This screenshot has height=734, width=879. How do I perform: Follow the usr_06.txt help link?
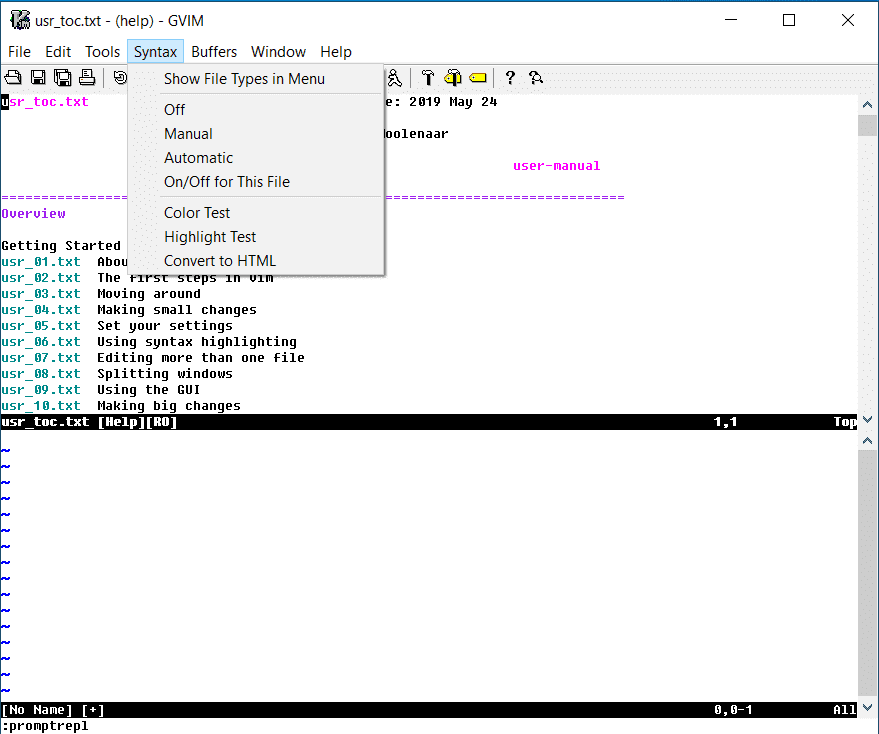click(x=41, y=342)
